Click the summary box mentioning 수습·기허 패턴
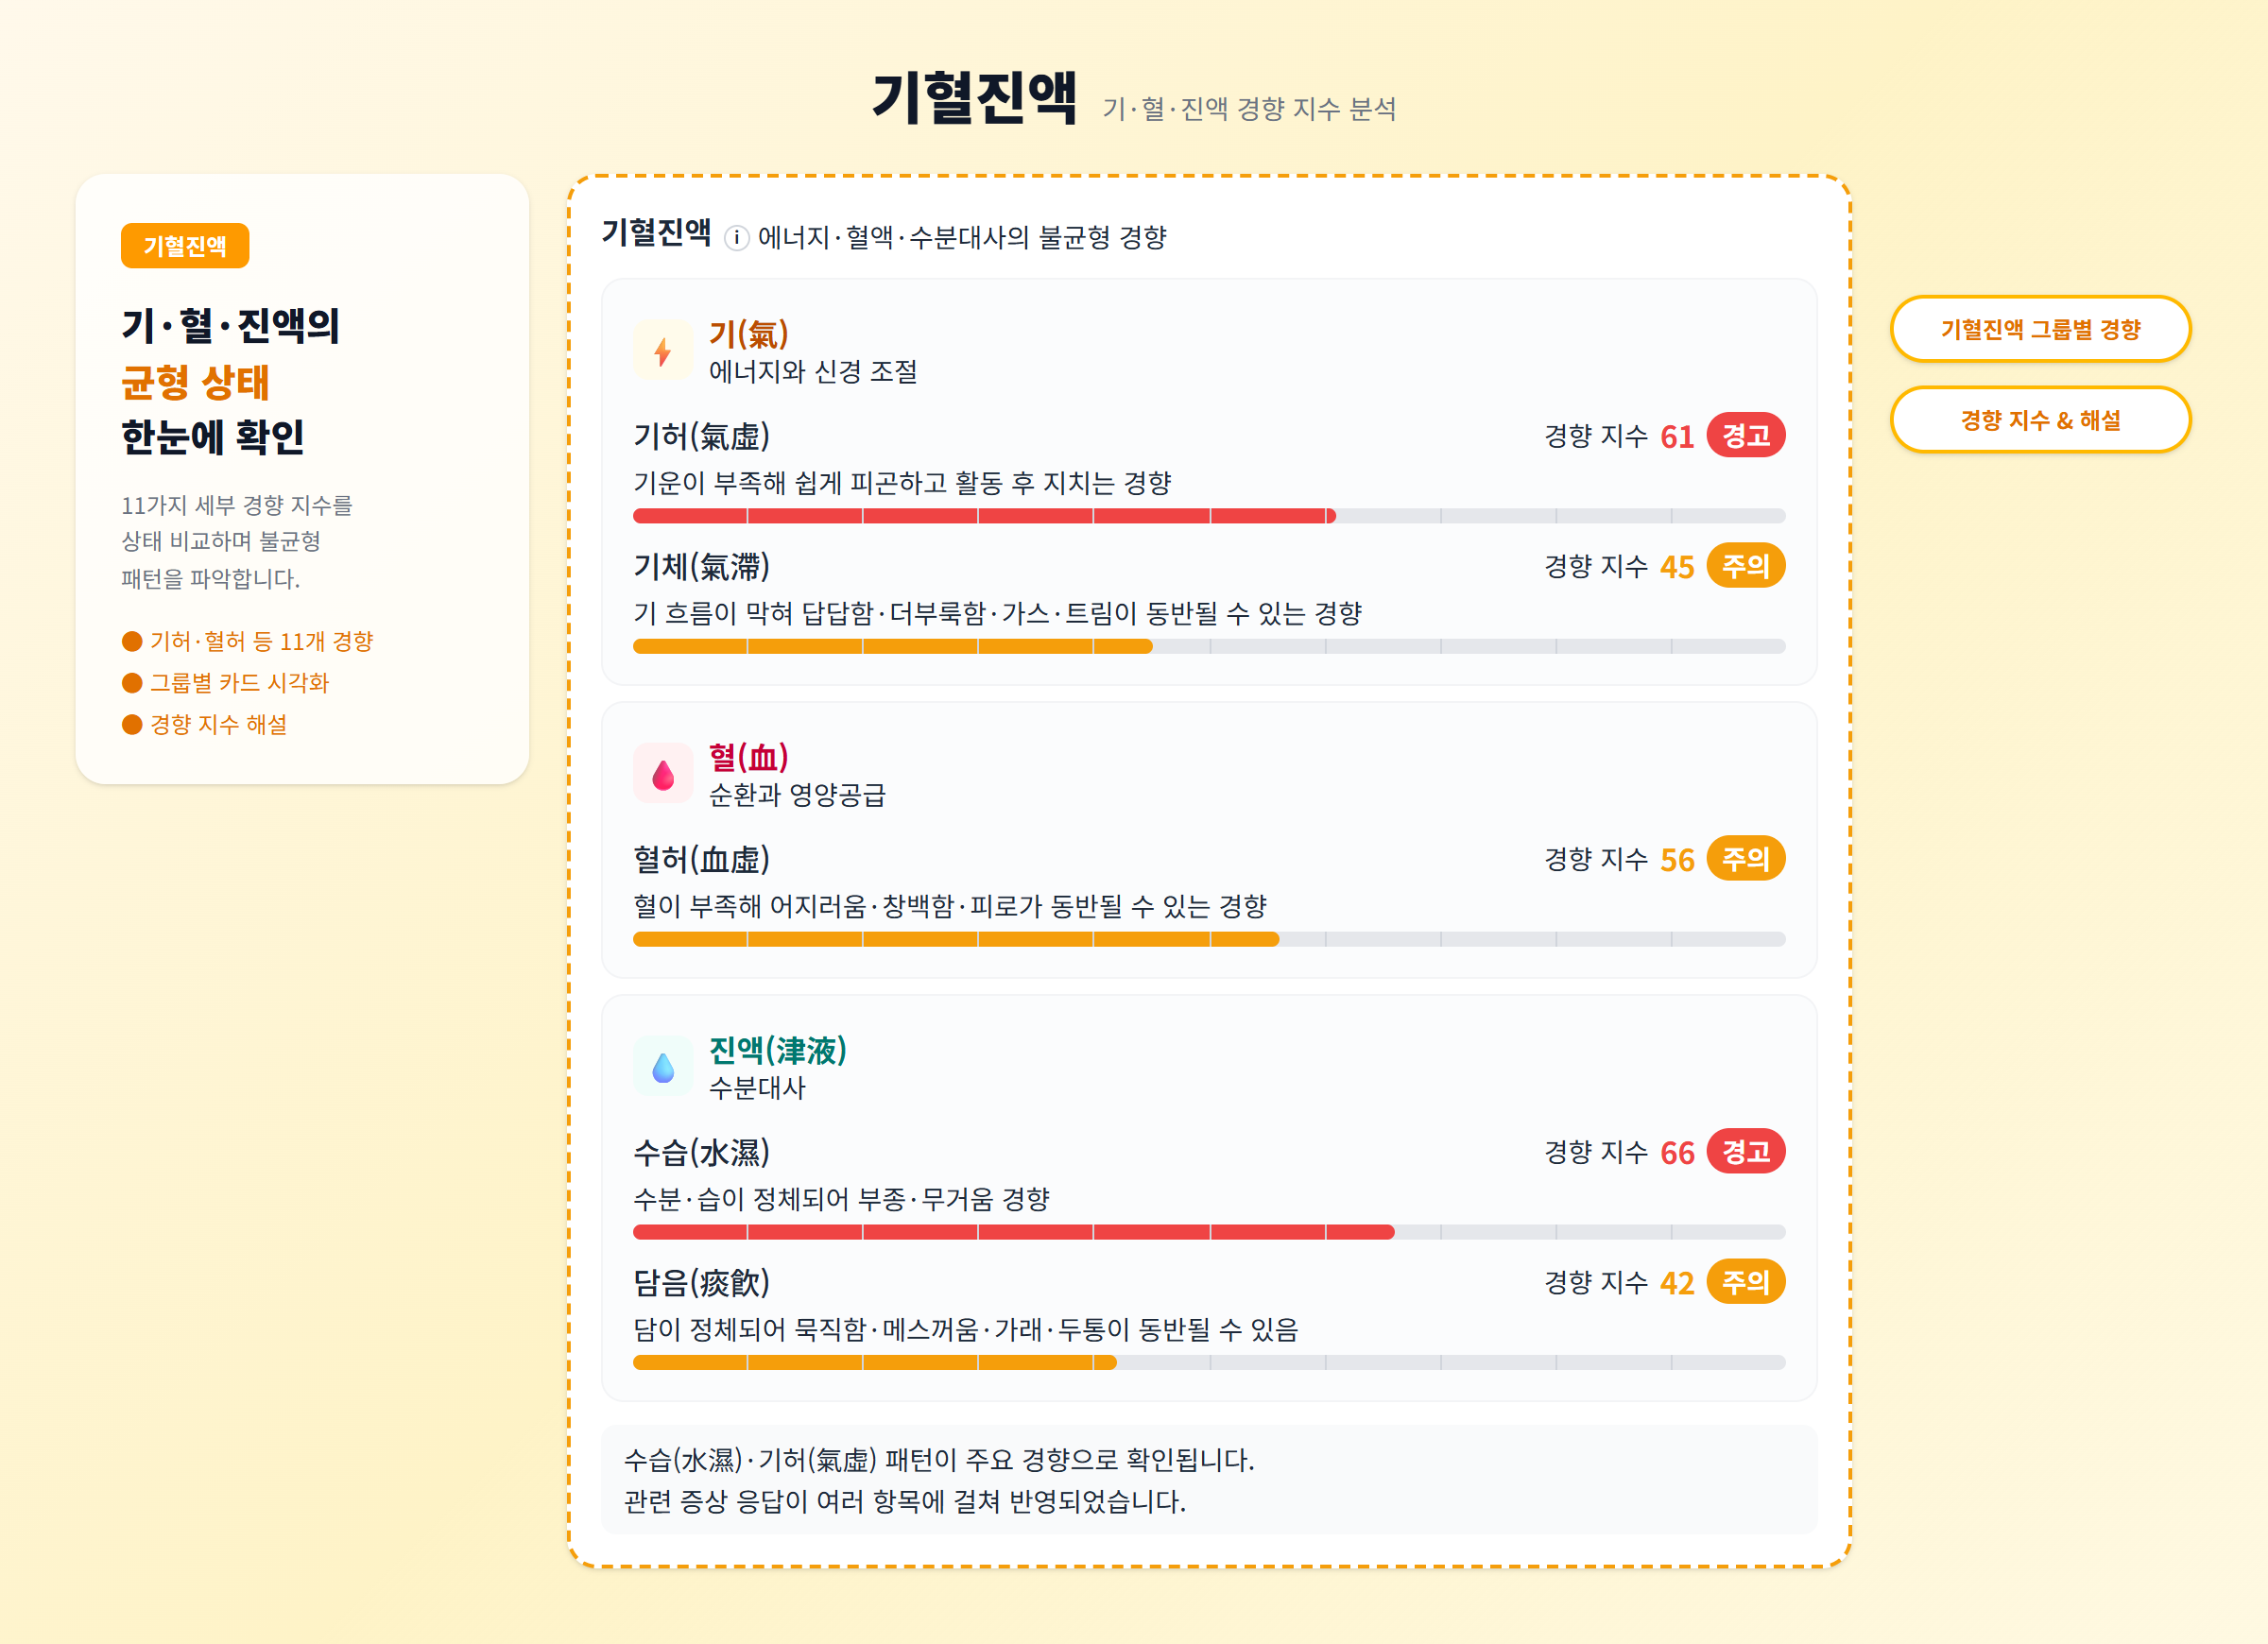The height and width of the screenshot is (1644, 2268). (1207, 1481)
